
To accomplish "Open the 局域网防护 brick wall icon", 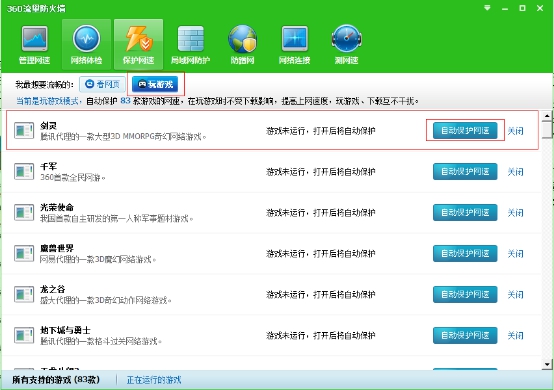I will pyautogui.click(x=191, y=45).
